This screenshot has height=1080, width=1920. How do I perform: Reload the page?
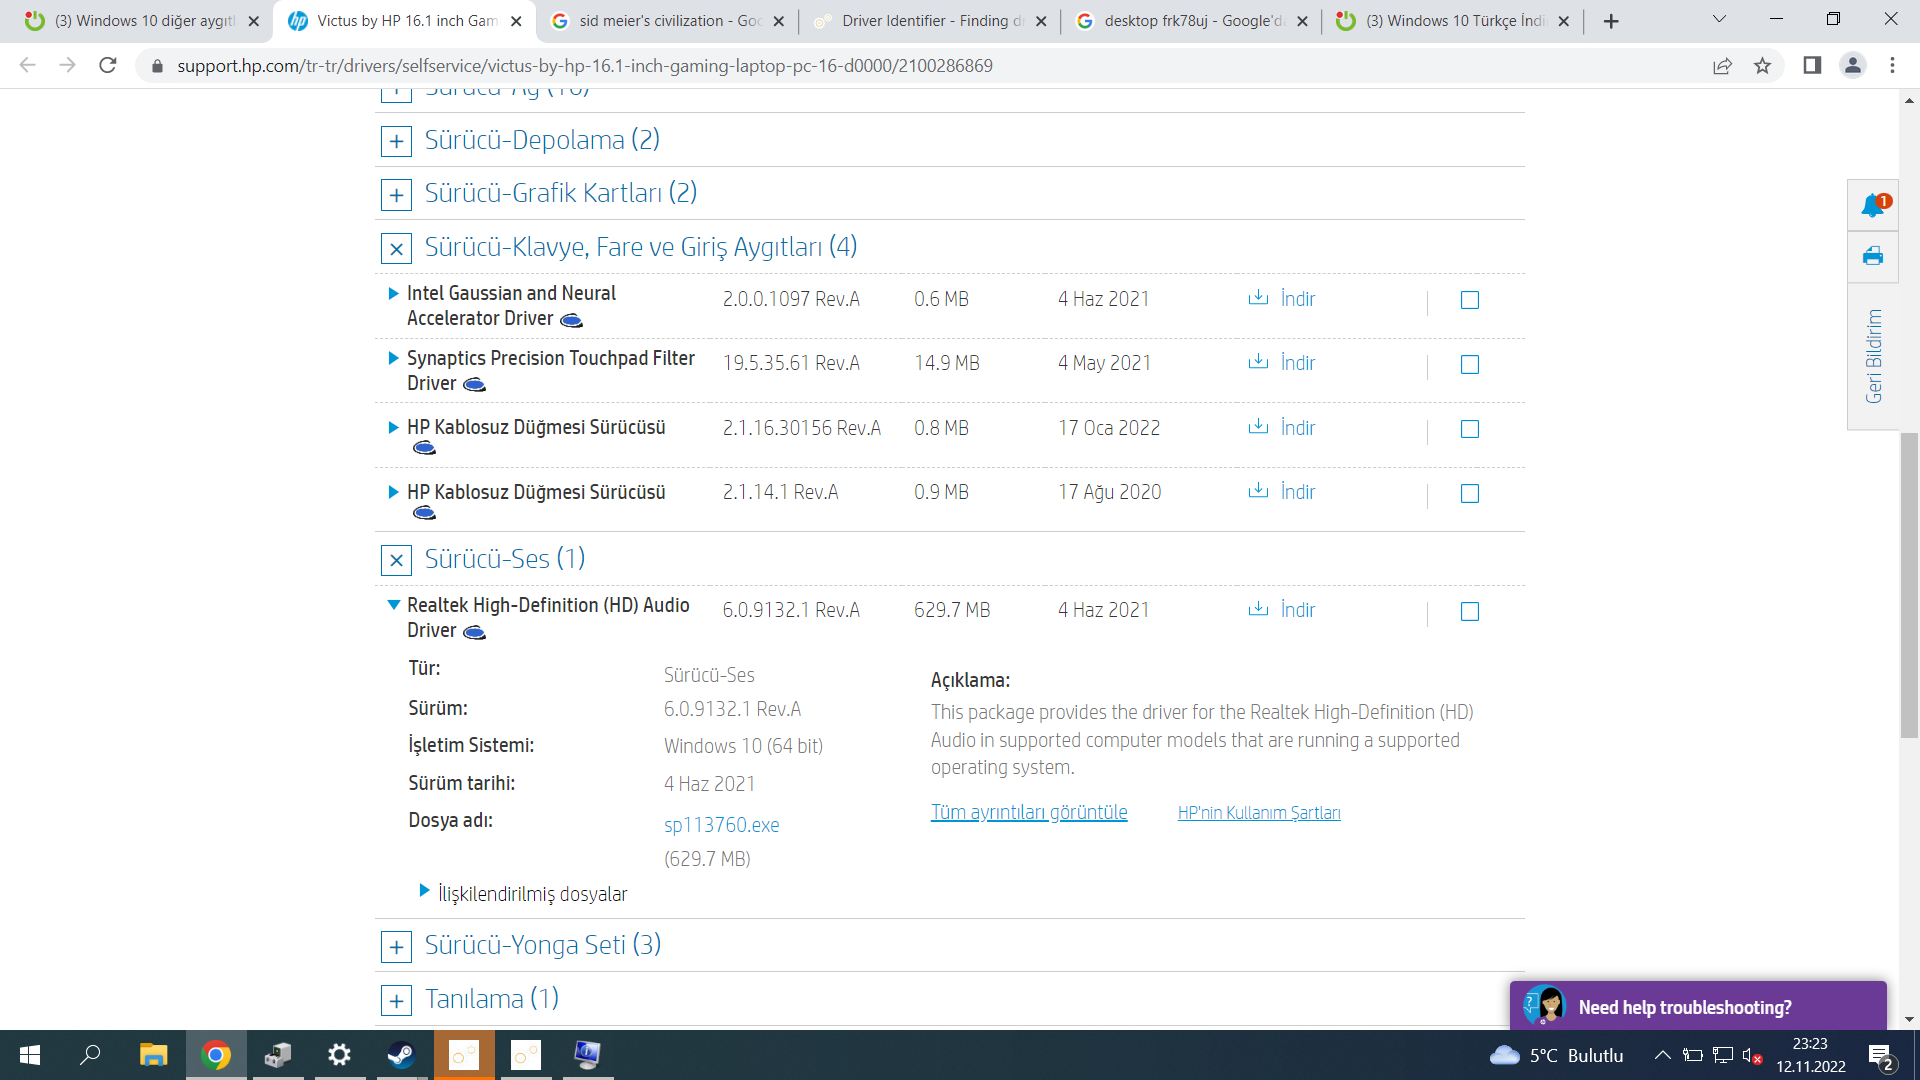click(108, 66)
